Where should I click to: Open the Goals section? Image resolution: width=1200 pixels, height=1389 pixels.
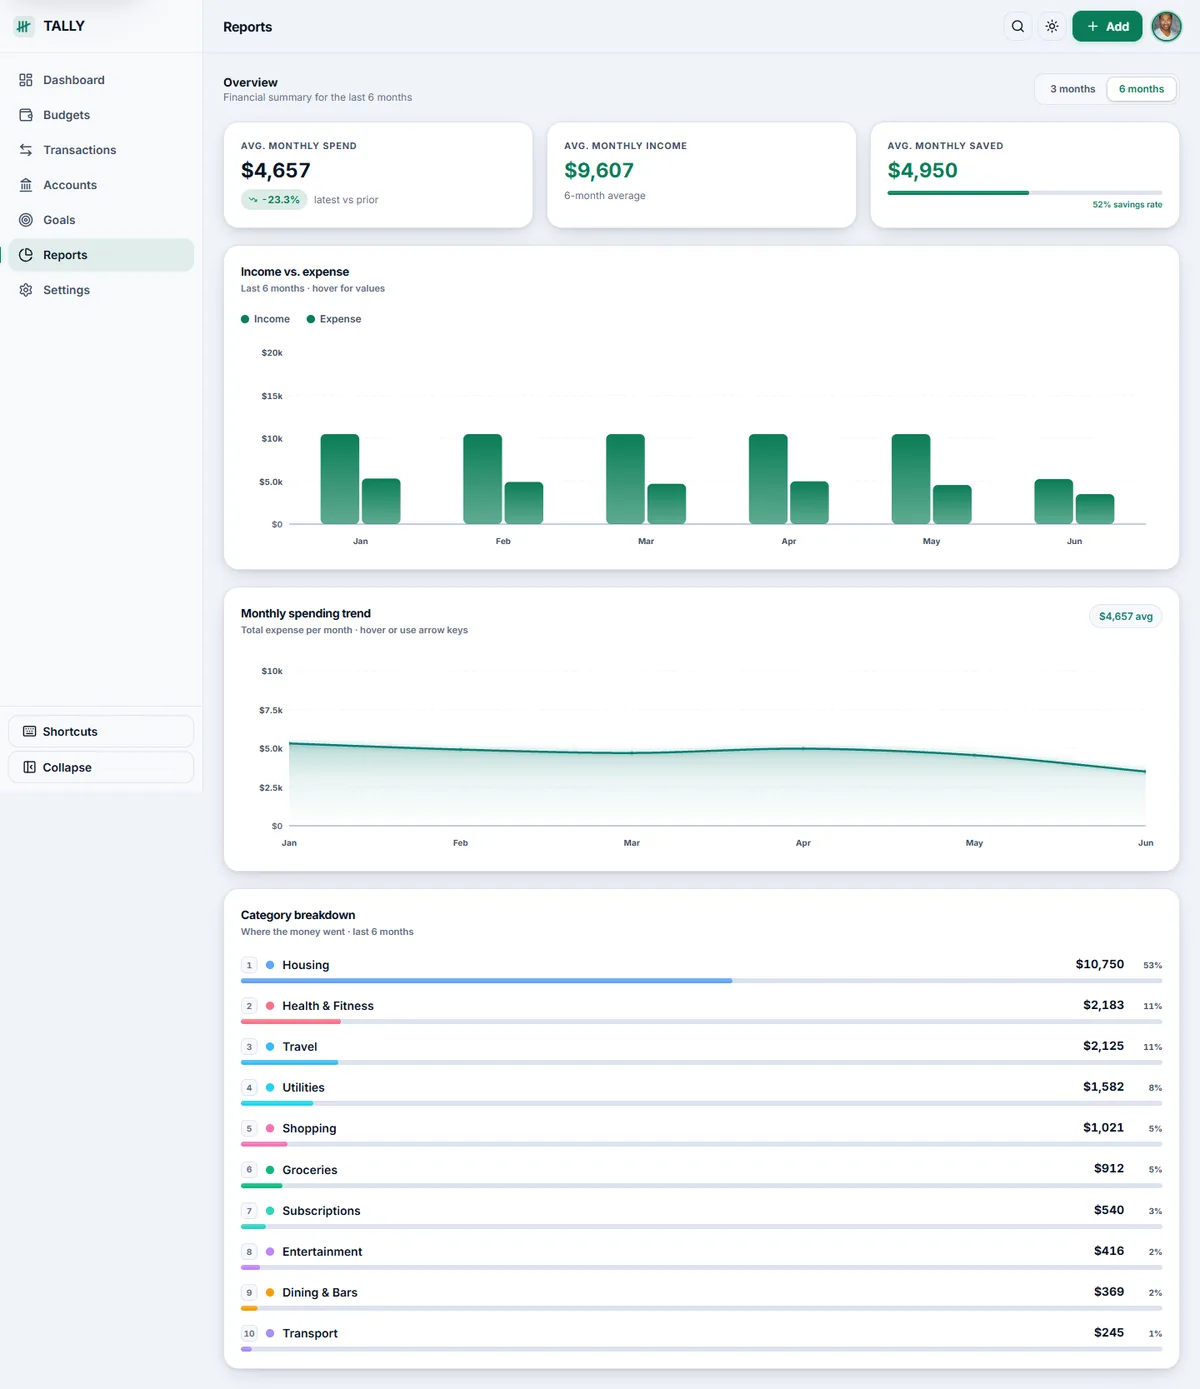pyautogui.click(x=101, y=220)
